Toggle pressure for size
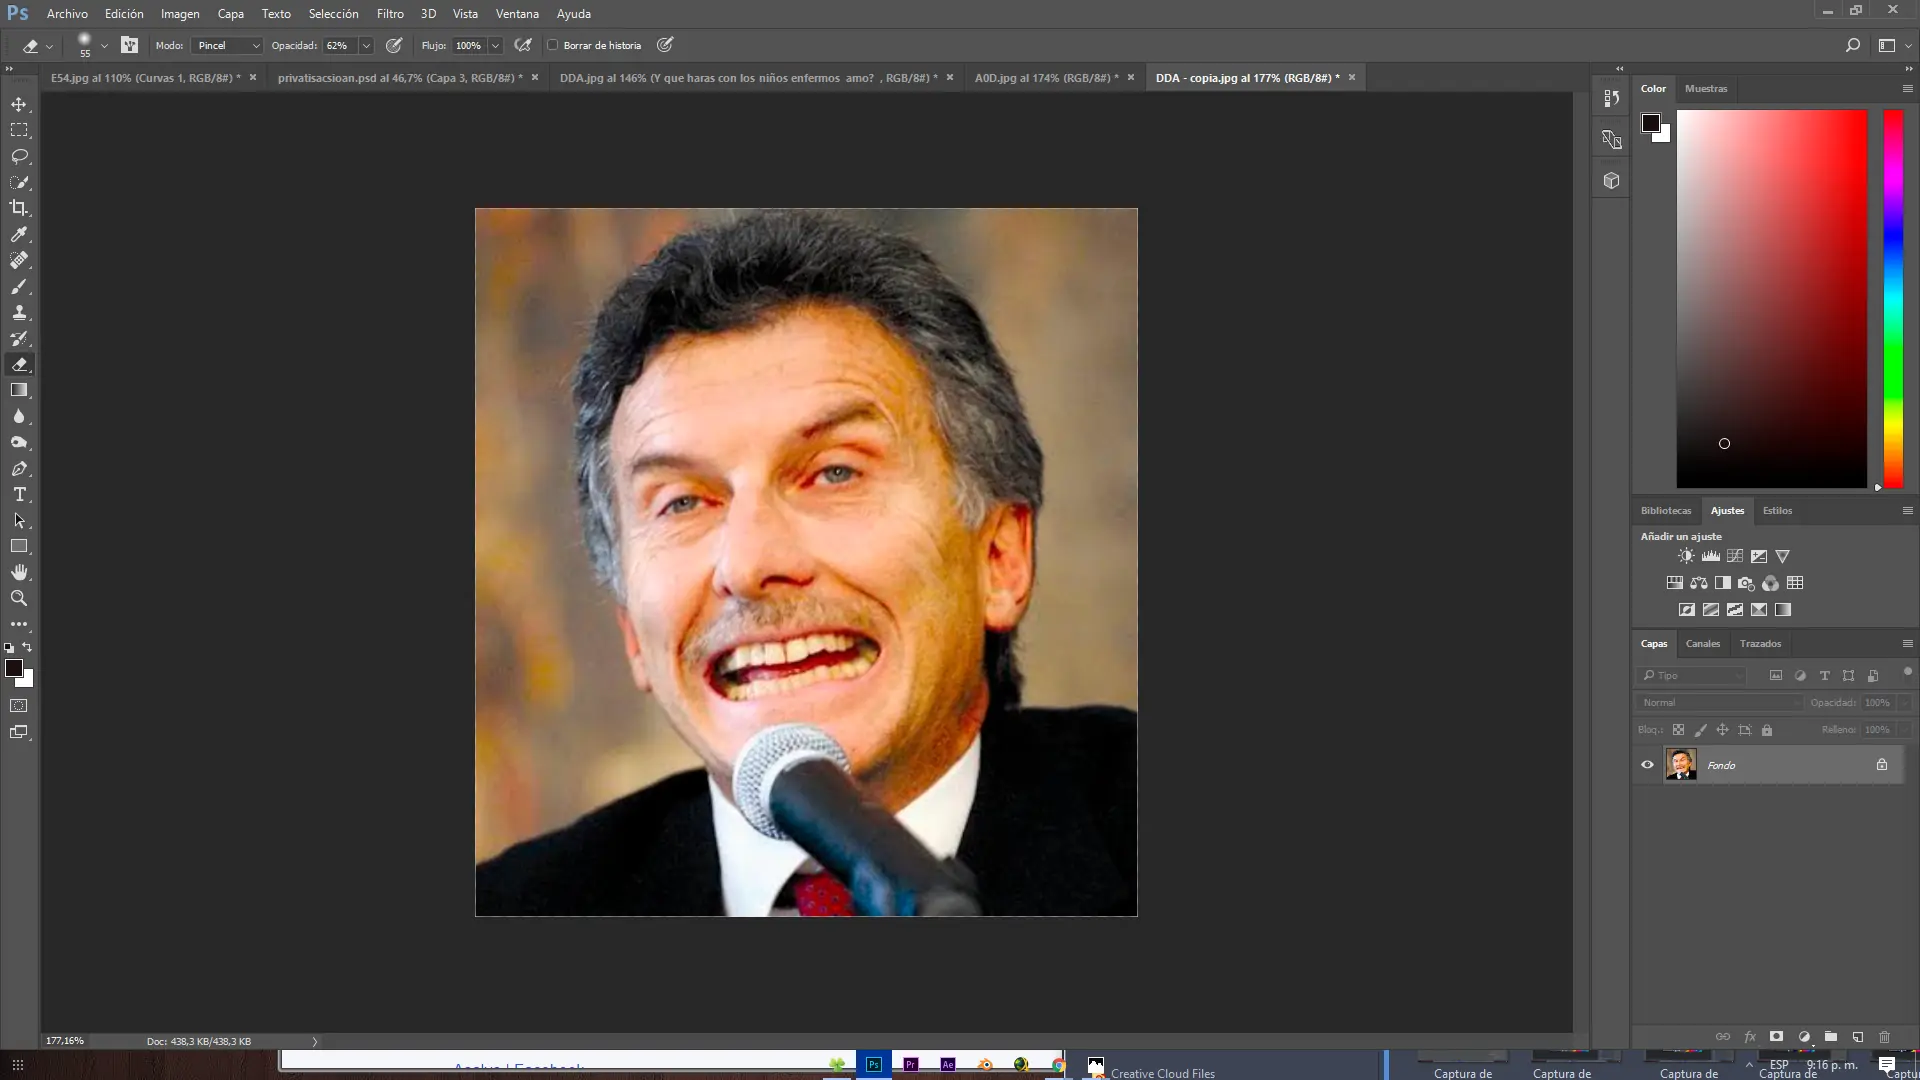Screen dimensions: 1920x1080 tap(664, 45)
